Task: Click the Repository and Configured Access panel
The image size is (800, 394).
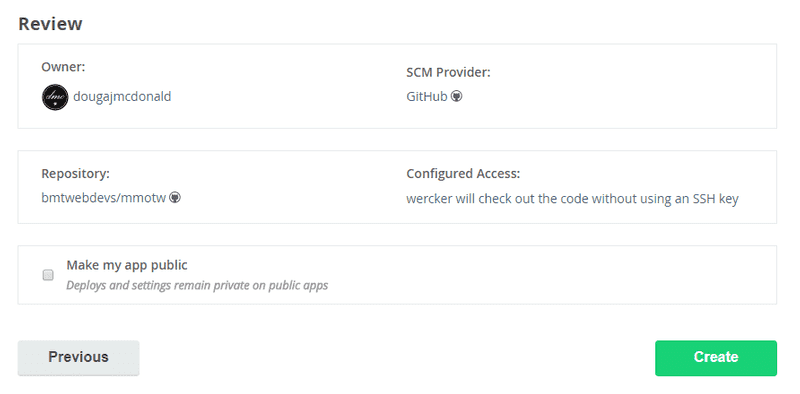Action: 397,187
